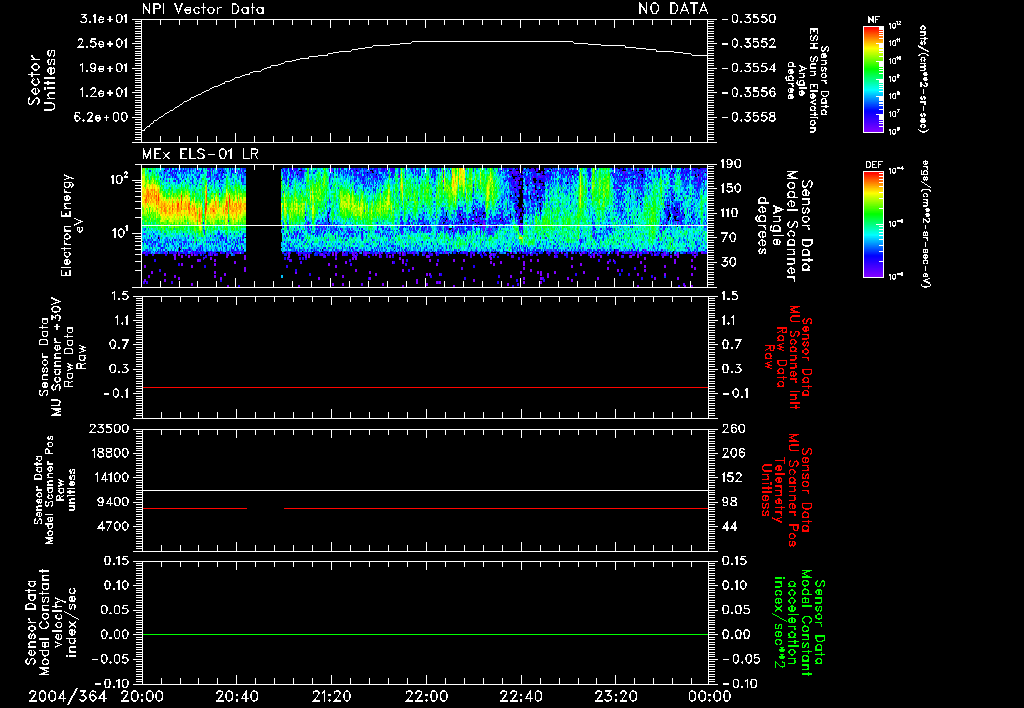The width and height of the screenshot is (1024, 708).
Task: Click the '22:00' time axis label
Action: pyautogui.click(x=426, y=696)
